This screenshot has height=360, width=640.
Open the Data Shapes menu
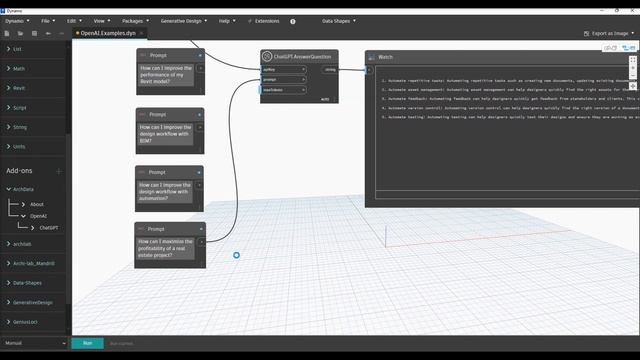tap(339, 21)
